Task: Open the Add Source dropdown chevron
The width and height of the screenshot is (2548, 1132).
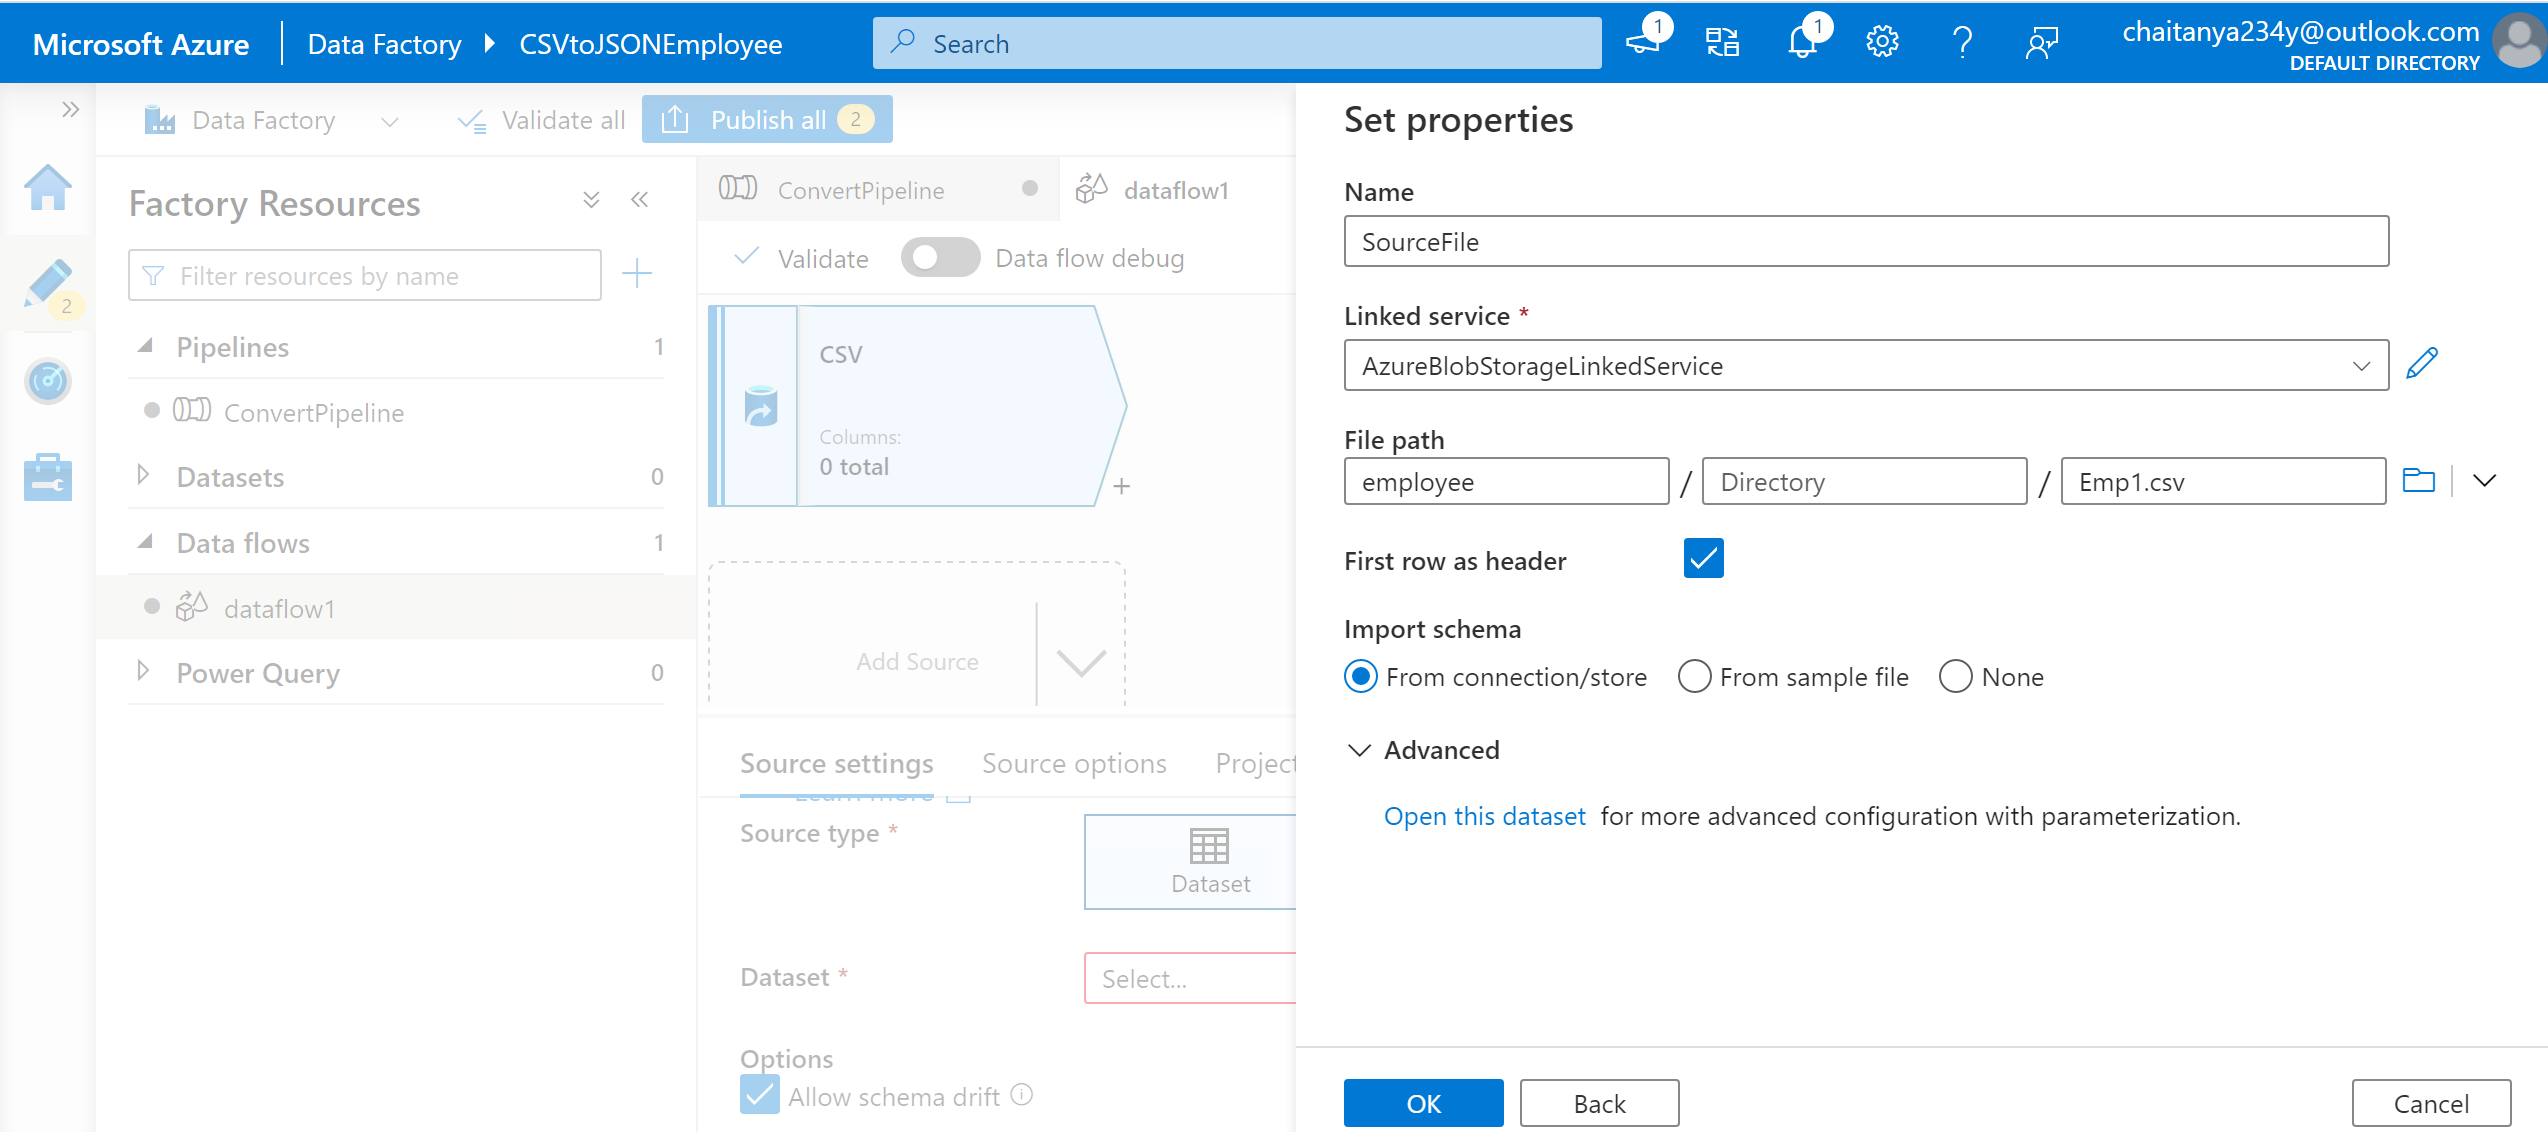Action: 1081,661
